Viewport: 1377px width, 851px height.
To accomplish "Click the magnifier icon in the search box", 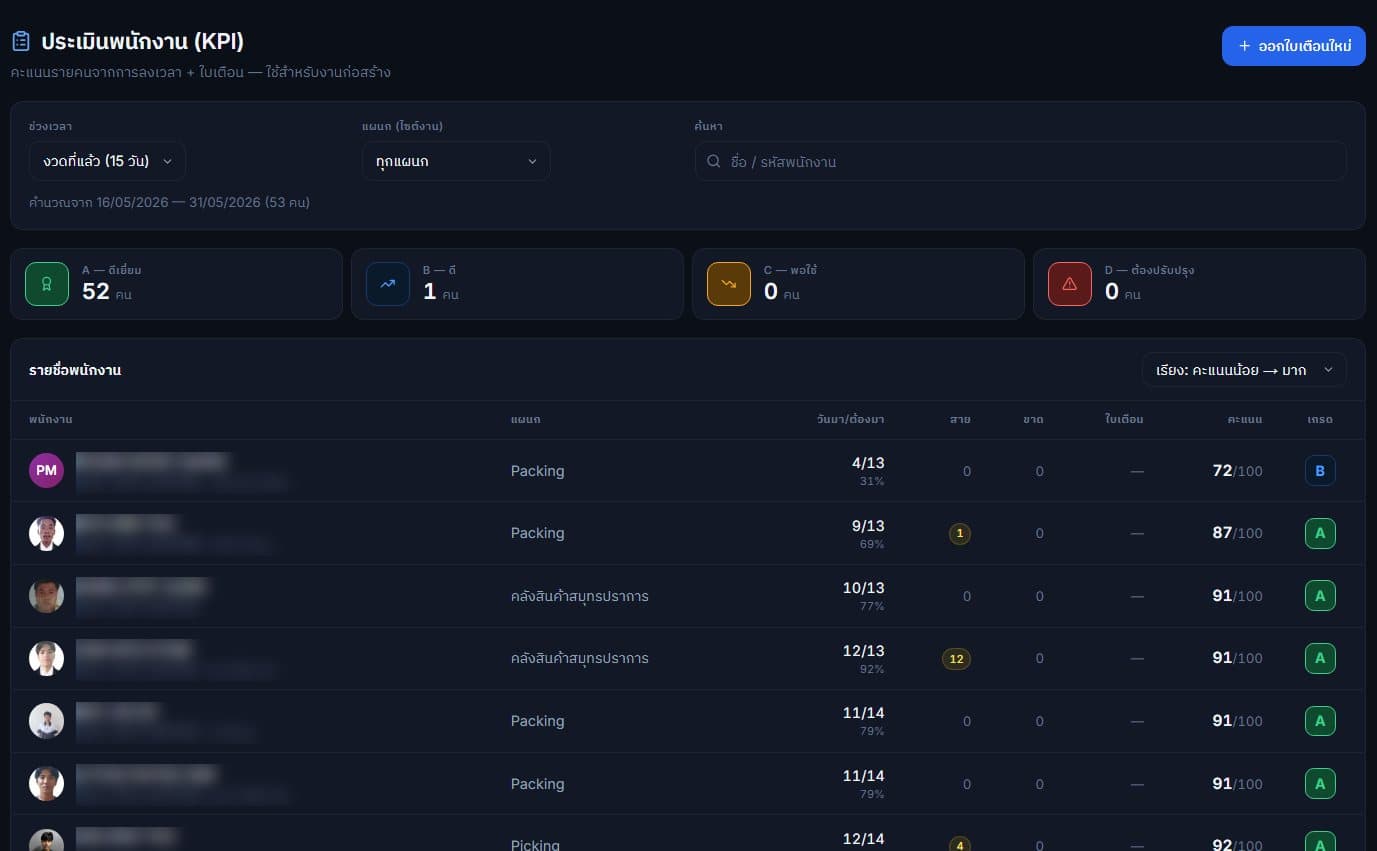I will [x=713, y=161].
